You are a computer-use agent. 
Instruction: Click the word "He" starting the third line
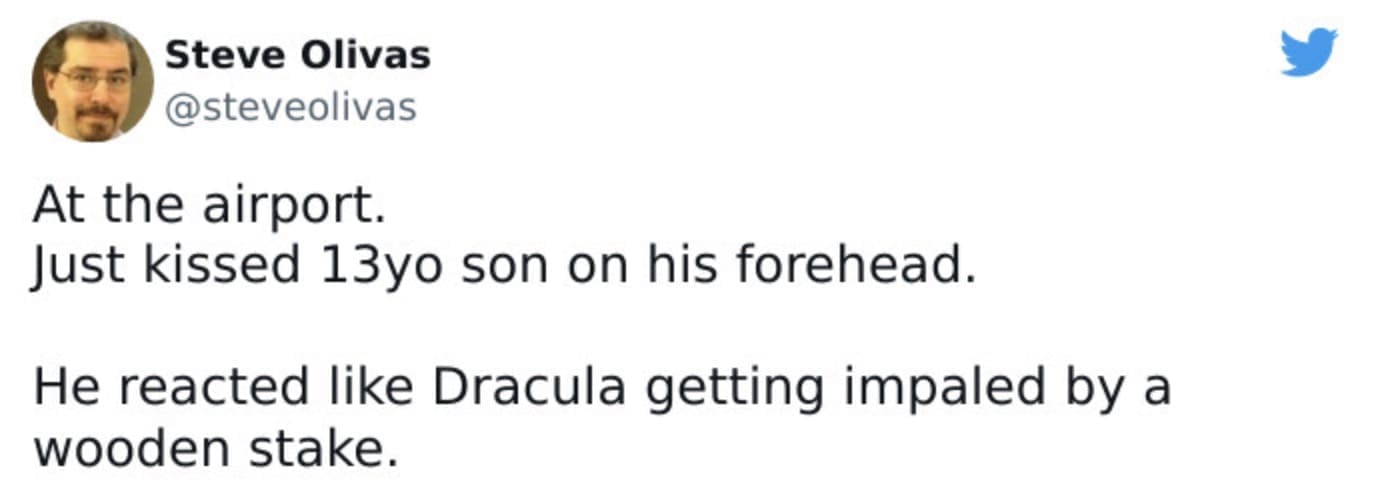[x=59, y=388]
